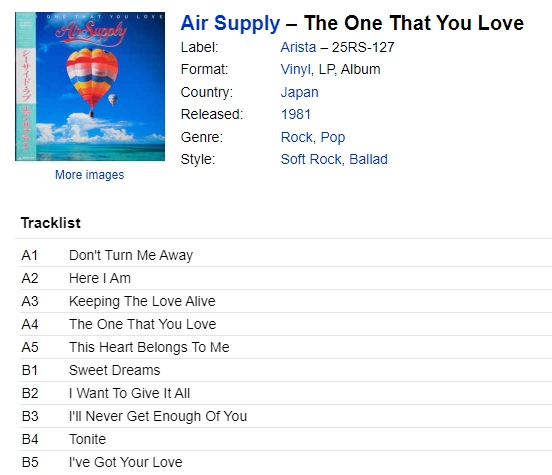Select the Vinyl format link
Image resolution: width=552 pixels, height=475 pixels.
(x=296, y=69)
